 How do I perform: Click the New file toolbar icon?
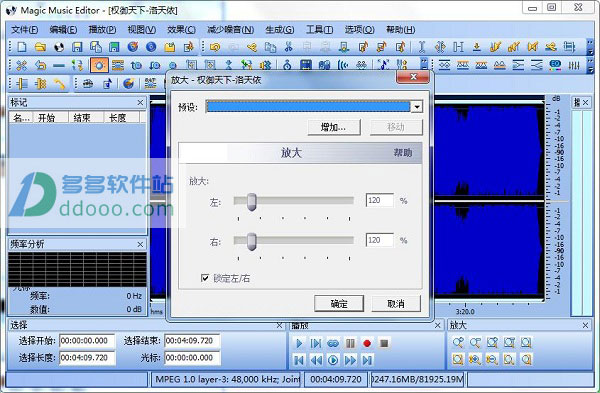click(x=22, y=47)
